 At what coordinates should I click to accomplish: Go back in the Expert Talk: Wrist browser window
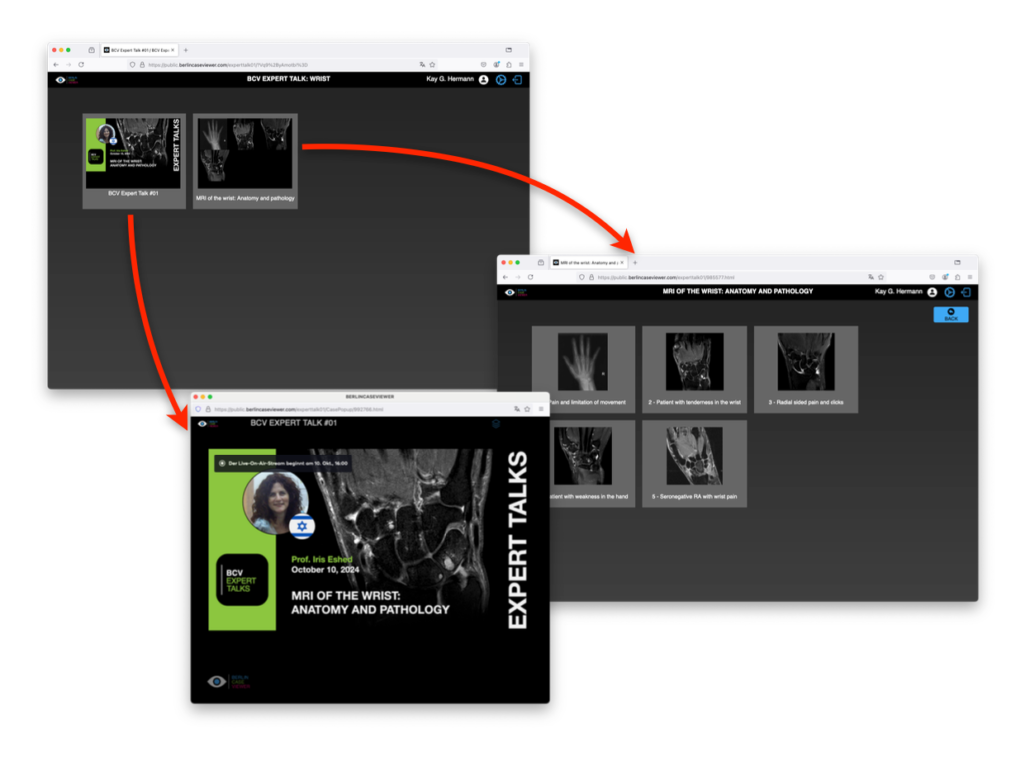56,64
